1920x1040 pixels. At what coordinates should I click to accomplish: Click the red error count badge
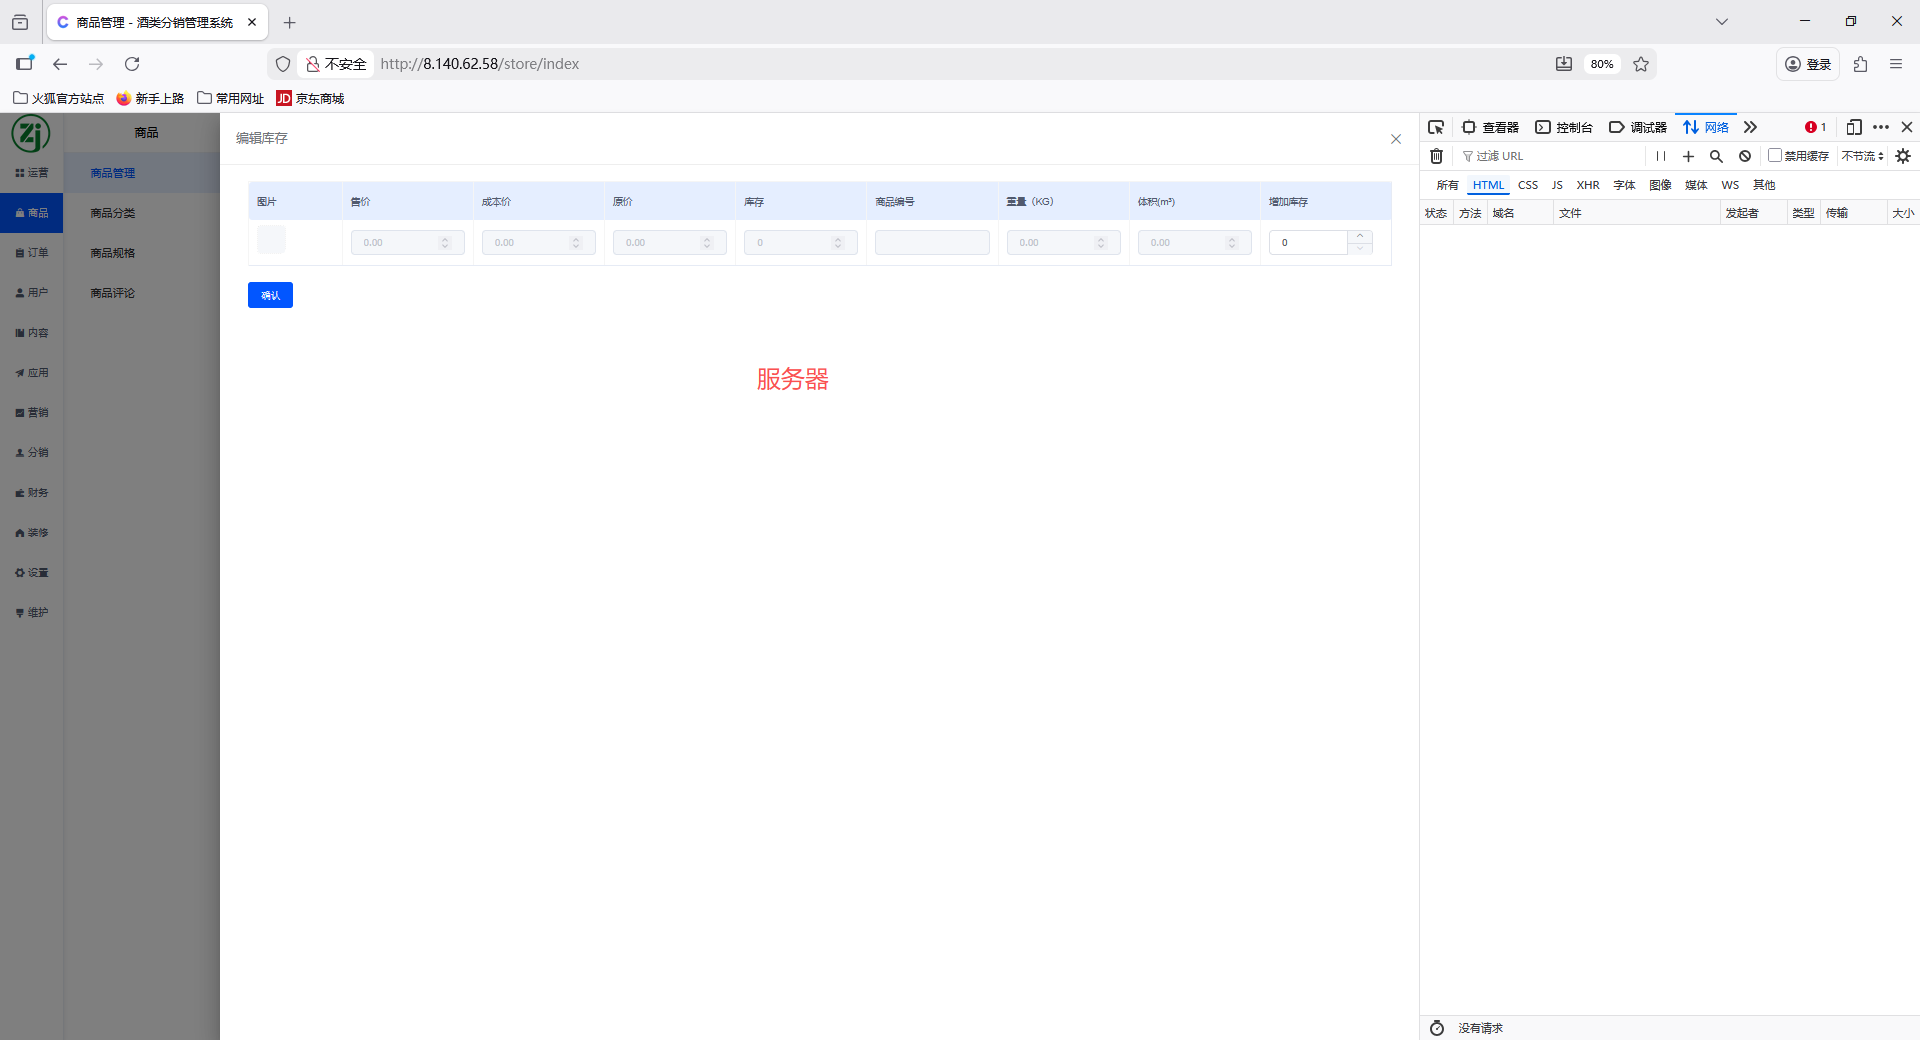point(1815,127)
